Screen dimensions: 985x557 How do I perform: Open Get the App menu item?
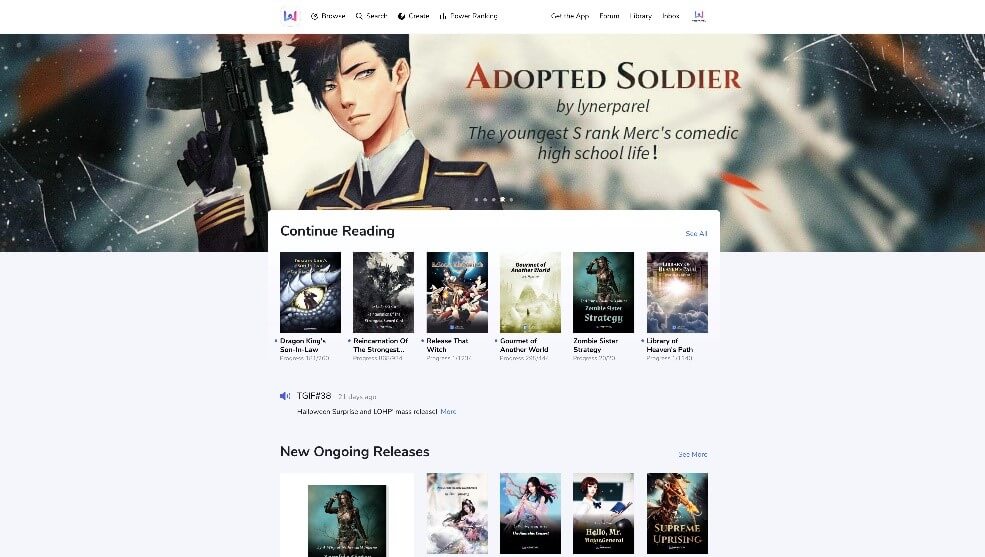pyautogui.click(x=570, y=16)
